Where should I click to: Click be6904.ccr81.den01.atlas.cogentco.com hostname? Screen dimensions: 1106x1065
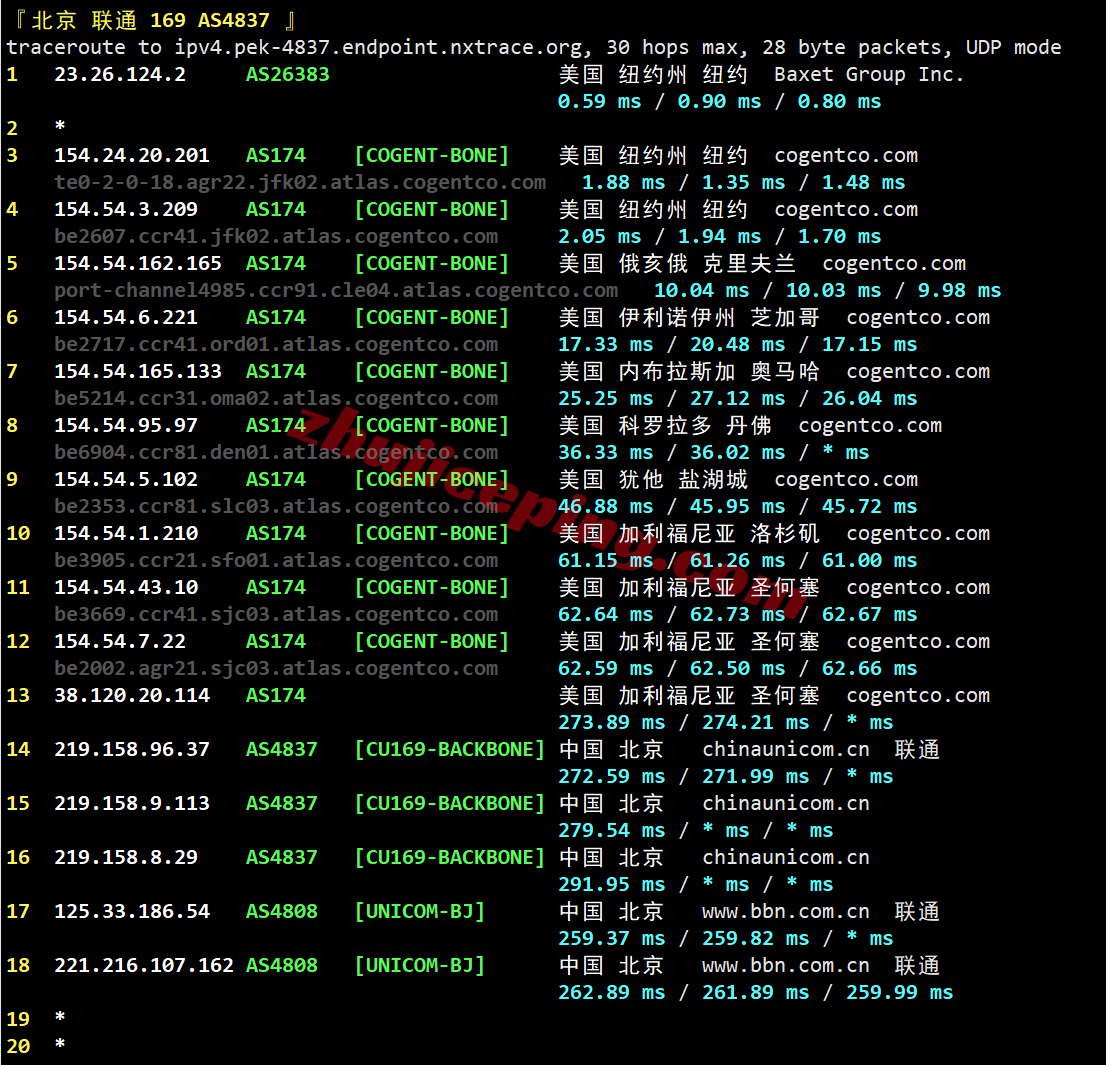(276, 452)
